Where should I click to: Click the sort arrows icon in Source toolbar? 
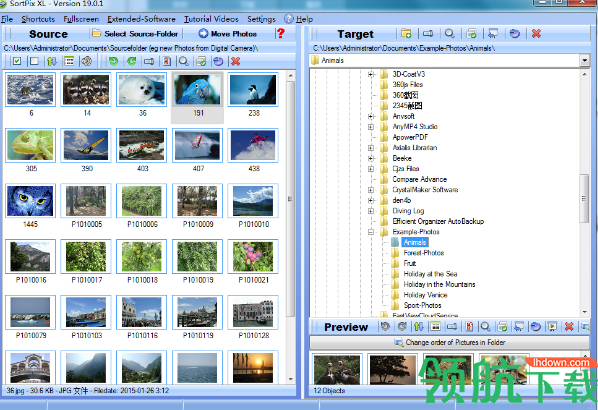click(x=52, y=61)
